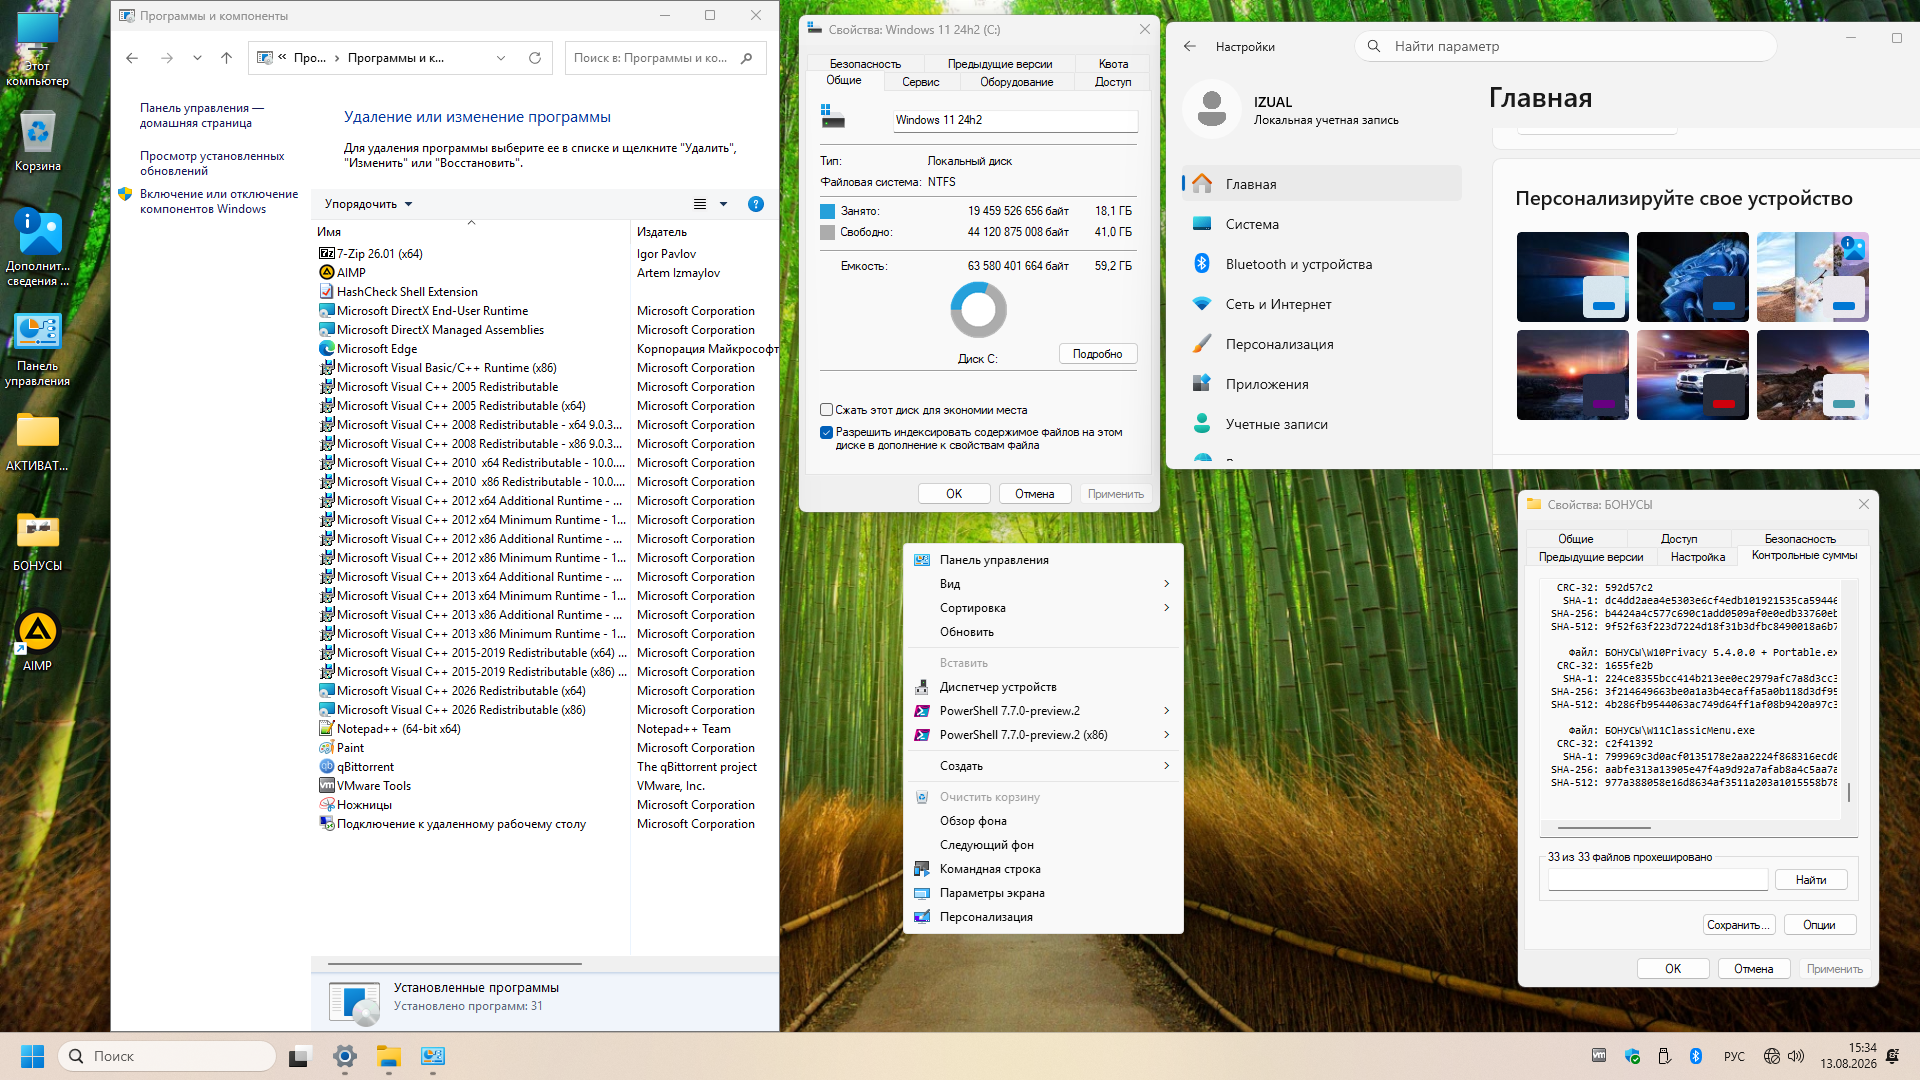Viewport: 1920px width, 1080px height.
Task: Click vertical scrollbar in checksum list
Action: pos(1849,791)
